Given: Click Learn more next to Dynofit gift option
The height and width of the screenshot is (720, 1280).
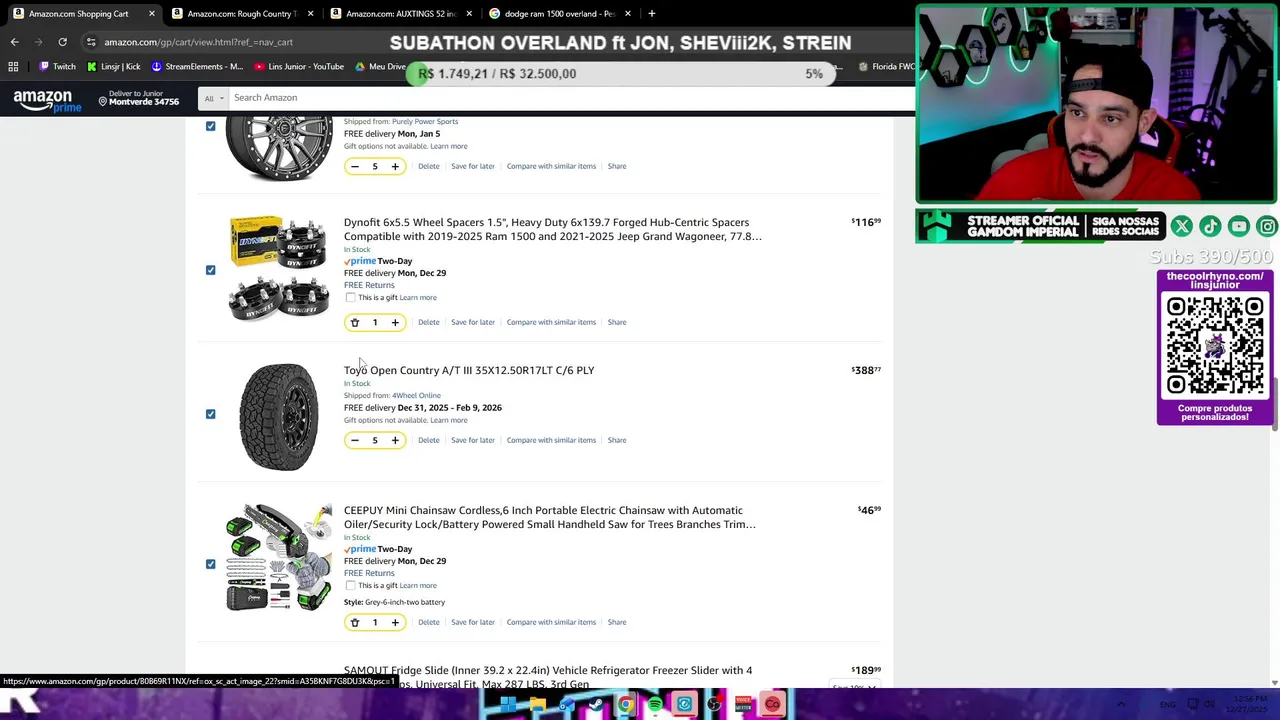Looking at the screenshot, I should pos(418,297).
